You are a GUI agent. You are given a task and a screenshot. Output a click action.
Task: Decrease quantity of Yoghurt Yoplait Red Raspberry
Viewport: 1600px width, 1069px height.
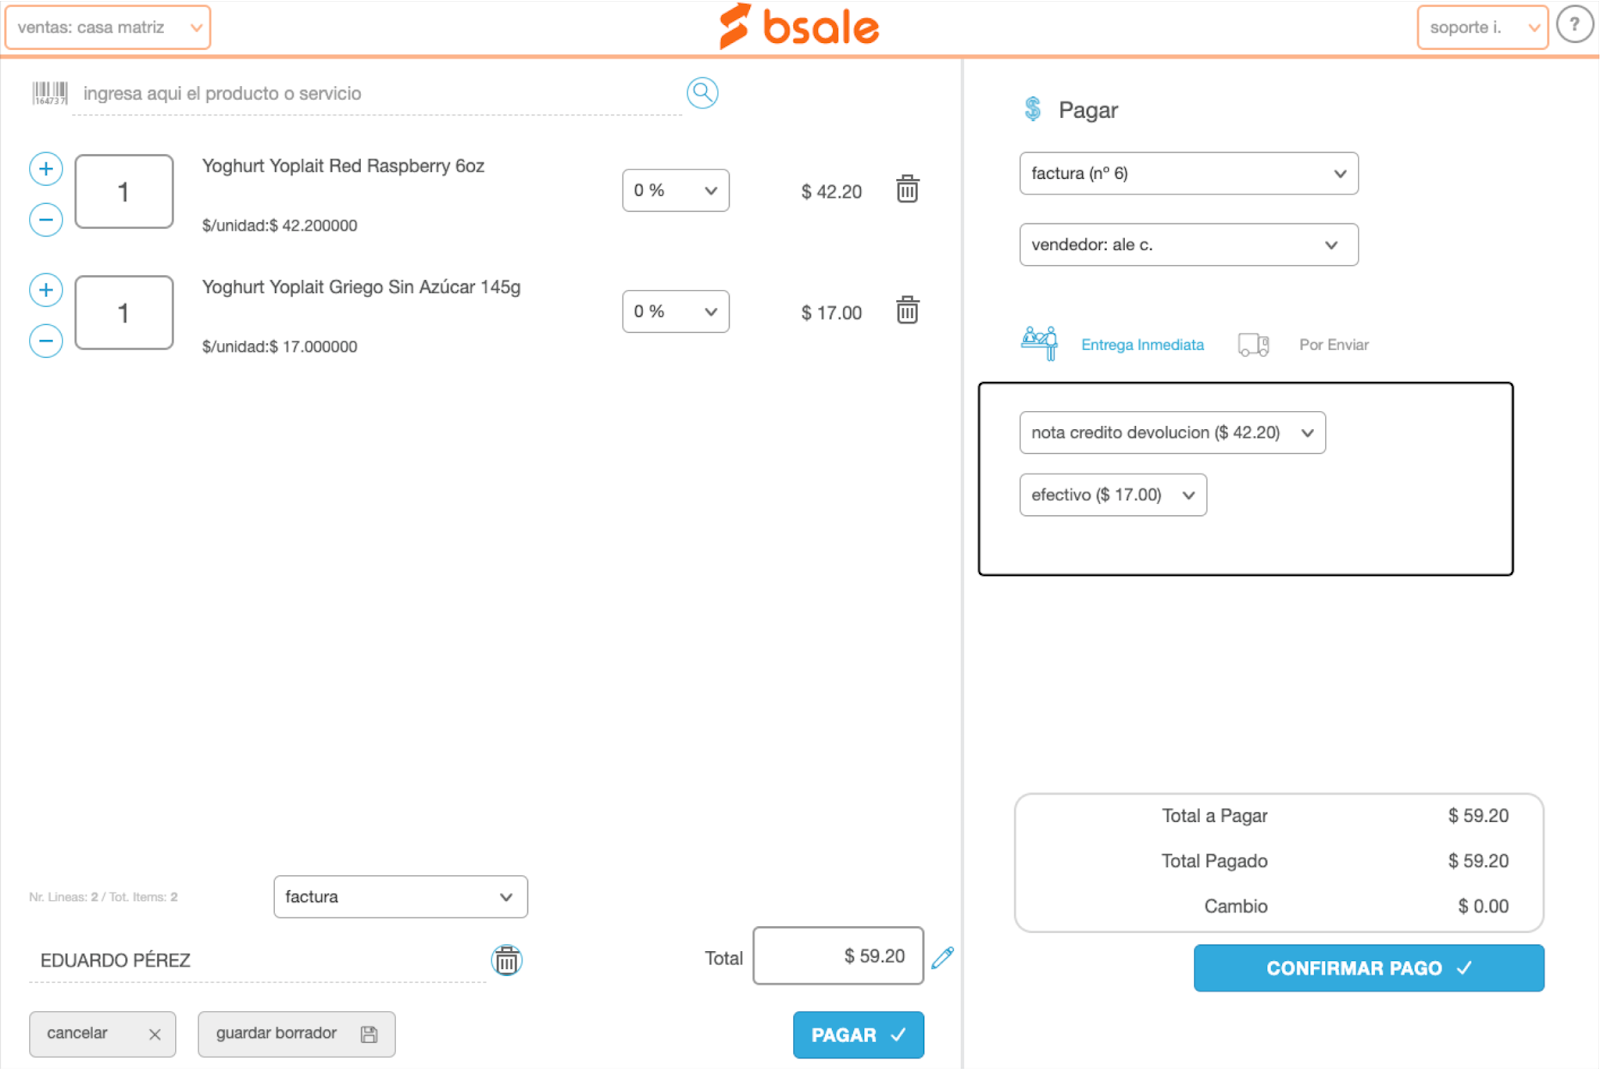[46, 219]
